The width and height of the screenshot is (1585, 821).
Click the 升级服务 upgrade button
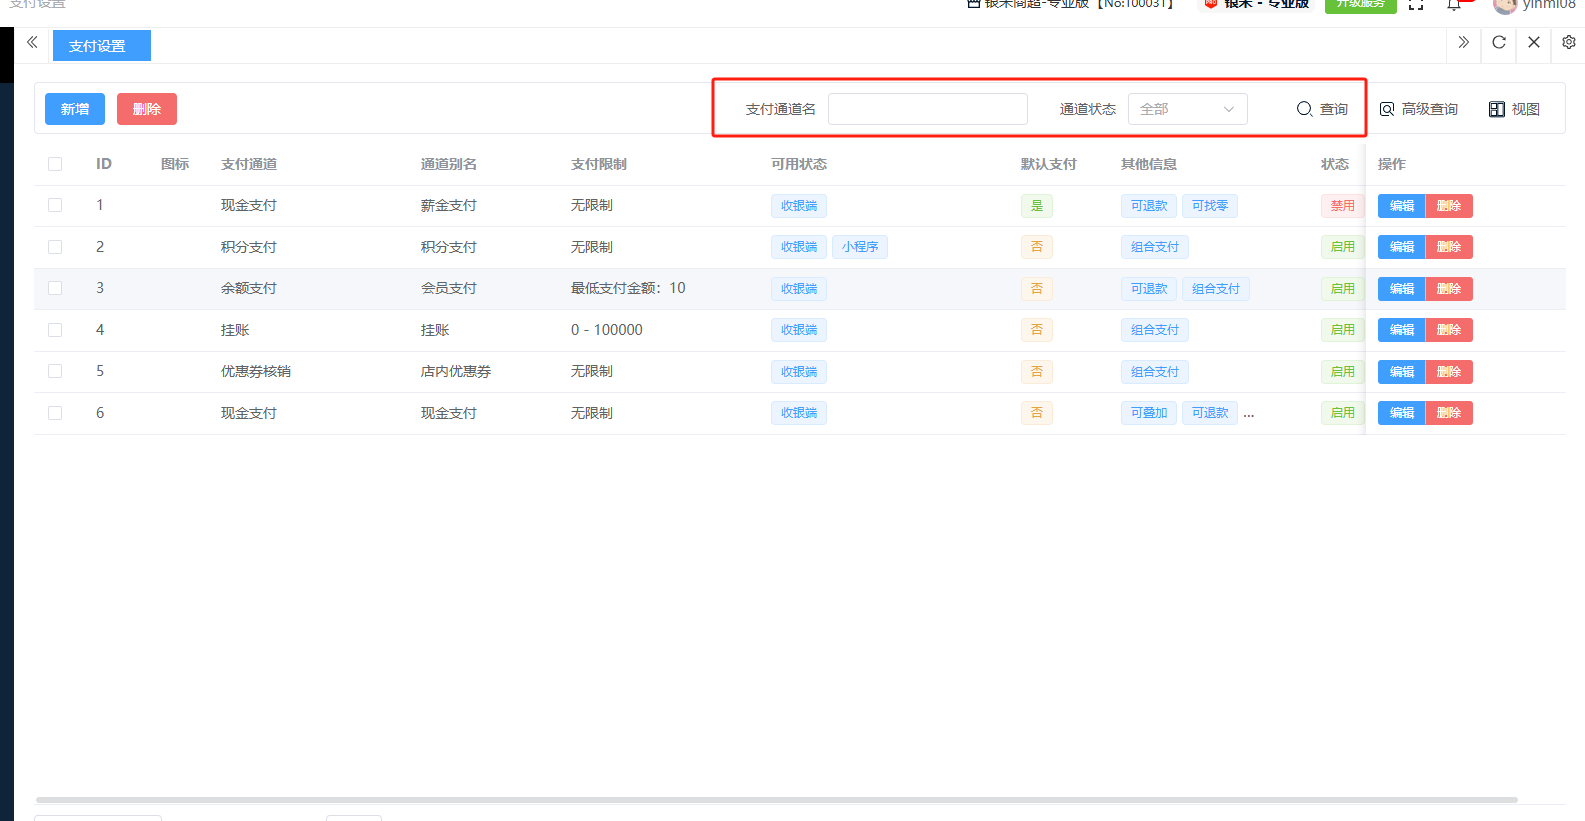point(1360,5)
